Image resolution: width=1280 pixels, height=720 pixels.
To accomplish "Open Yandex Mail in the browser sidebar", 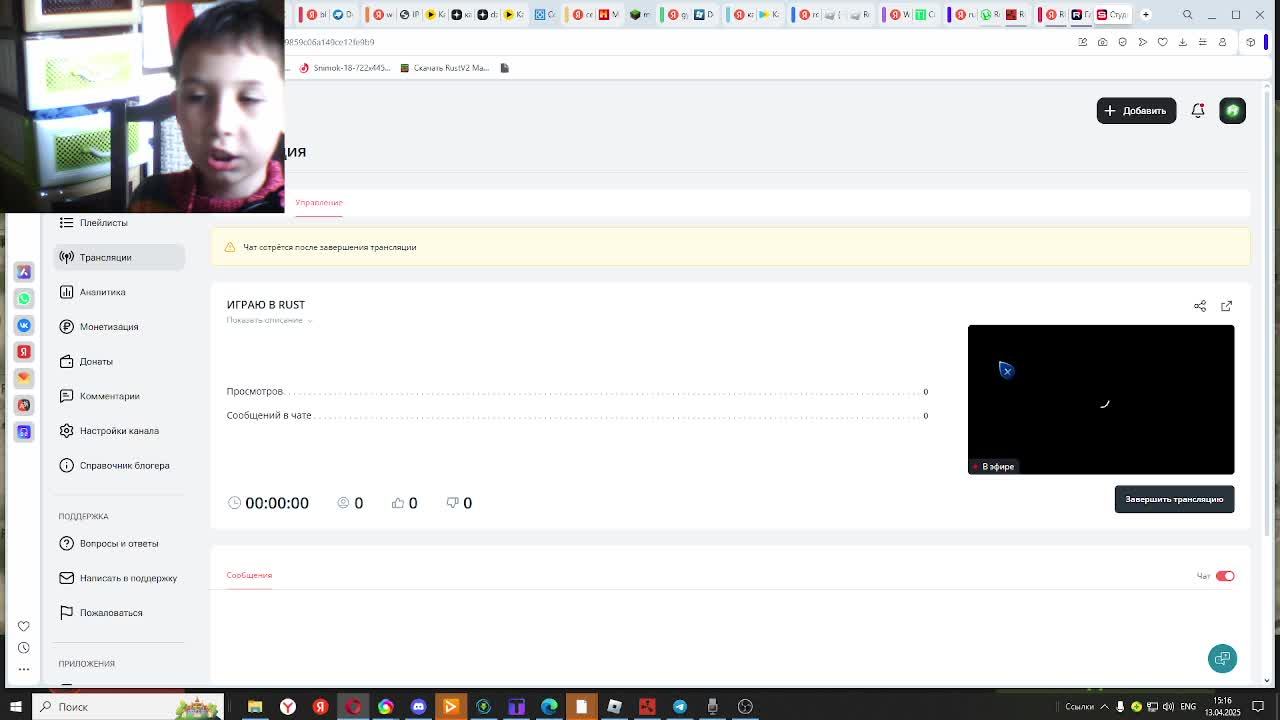I will pos(24,378).
